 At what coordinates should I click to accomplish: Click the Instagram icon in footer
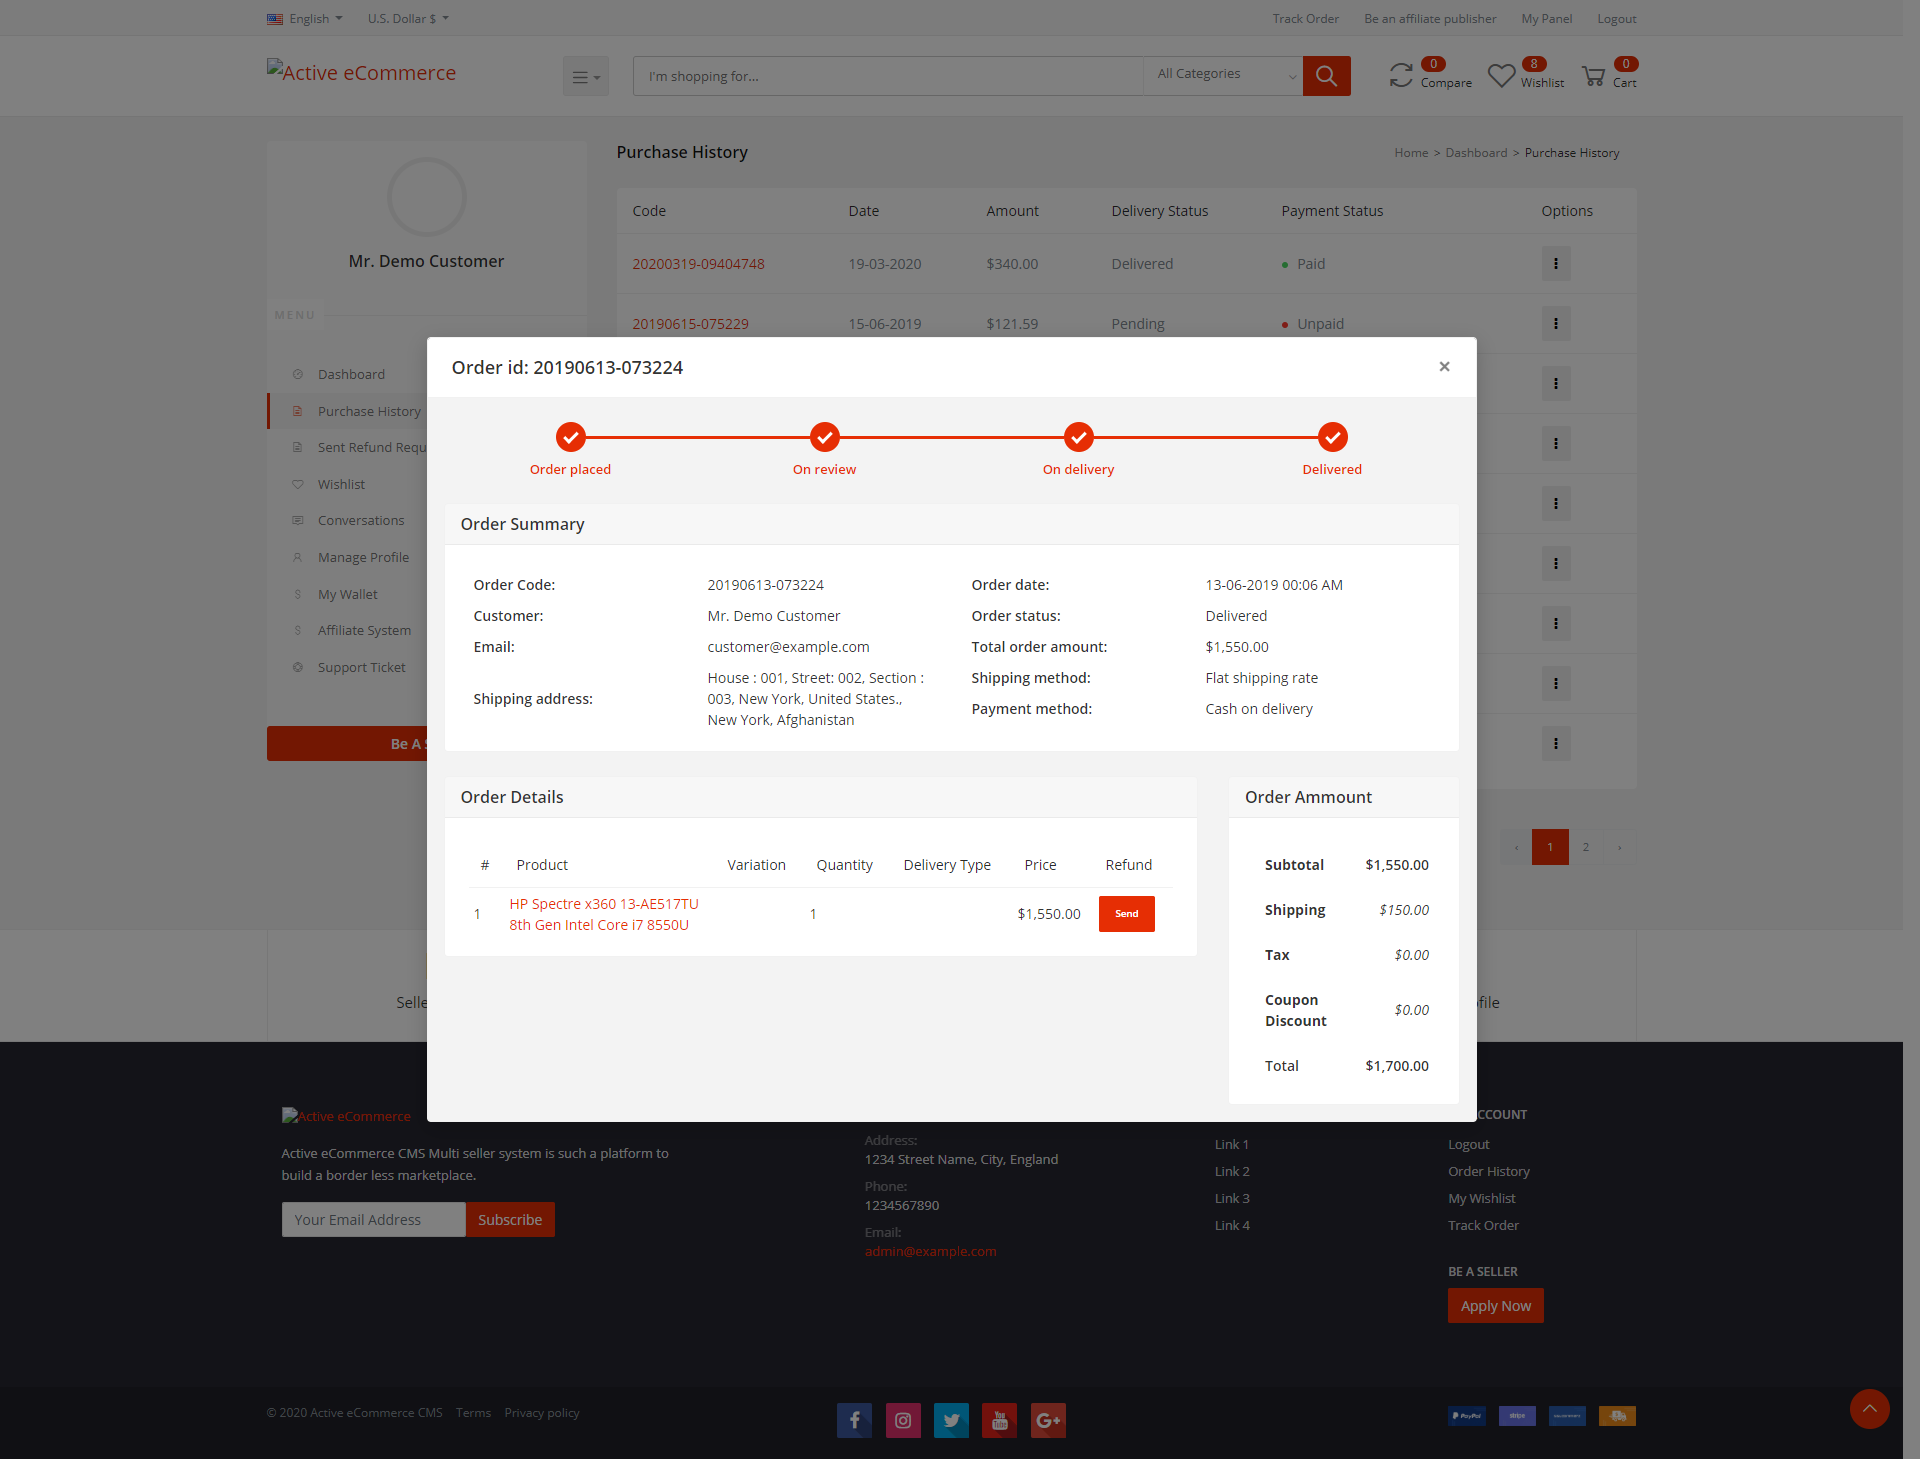(x=902, y=1420)
